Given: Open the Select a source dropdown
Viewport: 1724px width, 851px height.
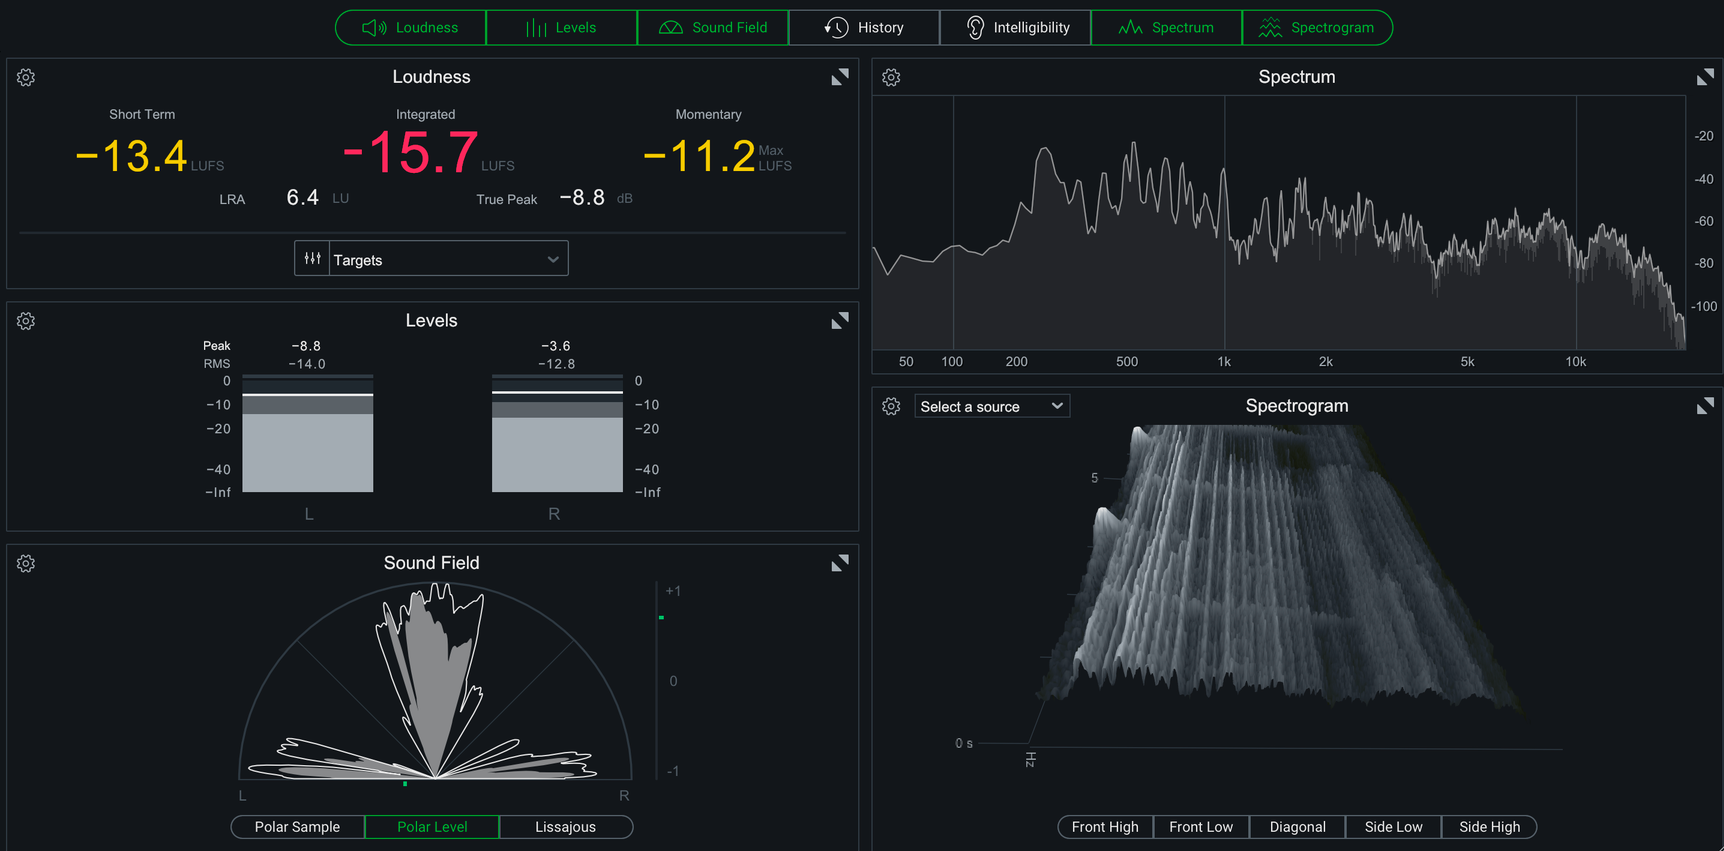Looking at the screenshot, I should pyautogui.click(x=992, y=406).
